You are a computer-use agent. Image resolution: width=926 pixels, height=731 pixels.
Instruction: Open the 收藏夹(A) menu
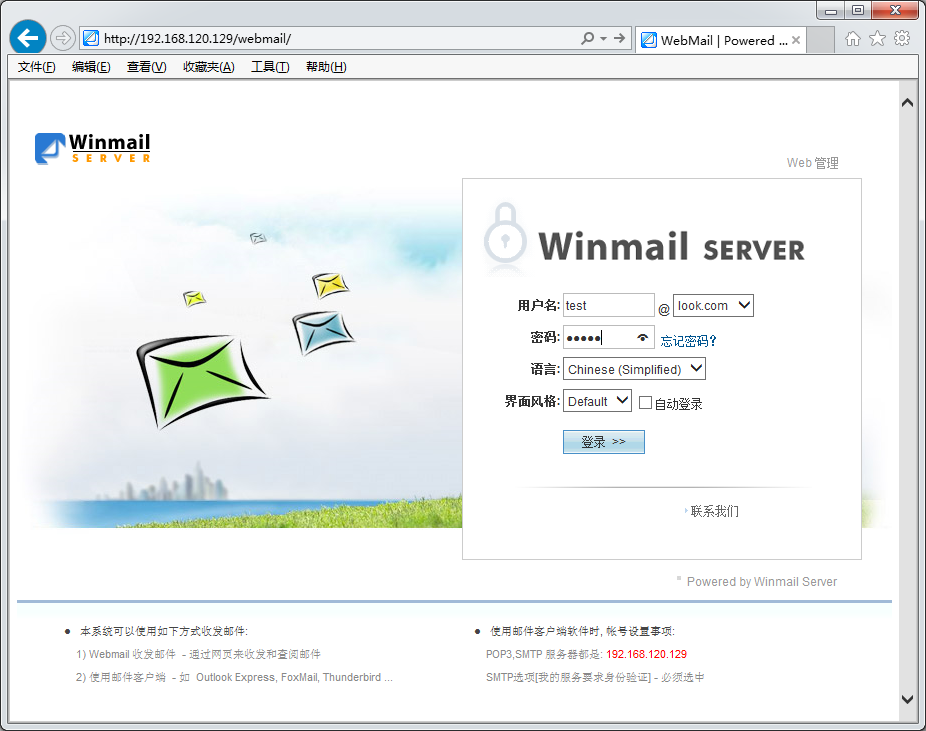coord(208,67)
